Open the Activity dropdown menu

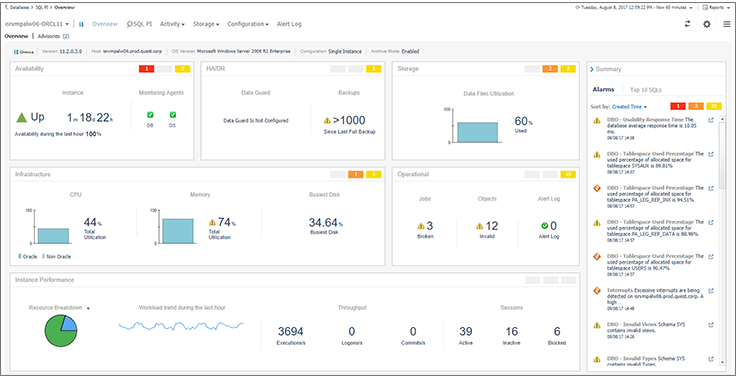pyautogui.click(x=172, y=24)
